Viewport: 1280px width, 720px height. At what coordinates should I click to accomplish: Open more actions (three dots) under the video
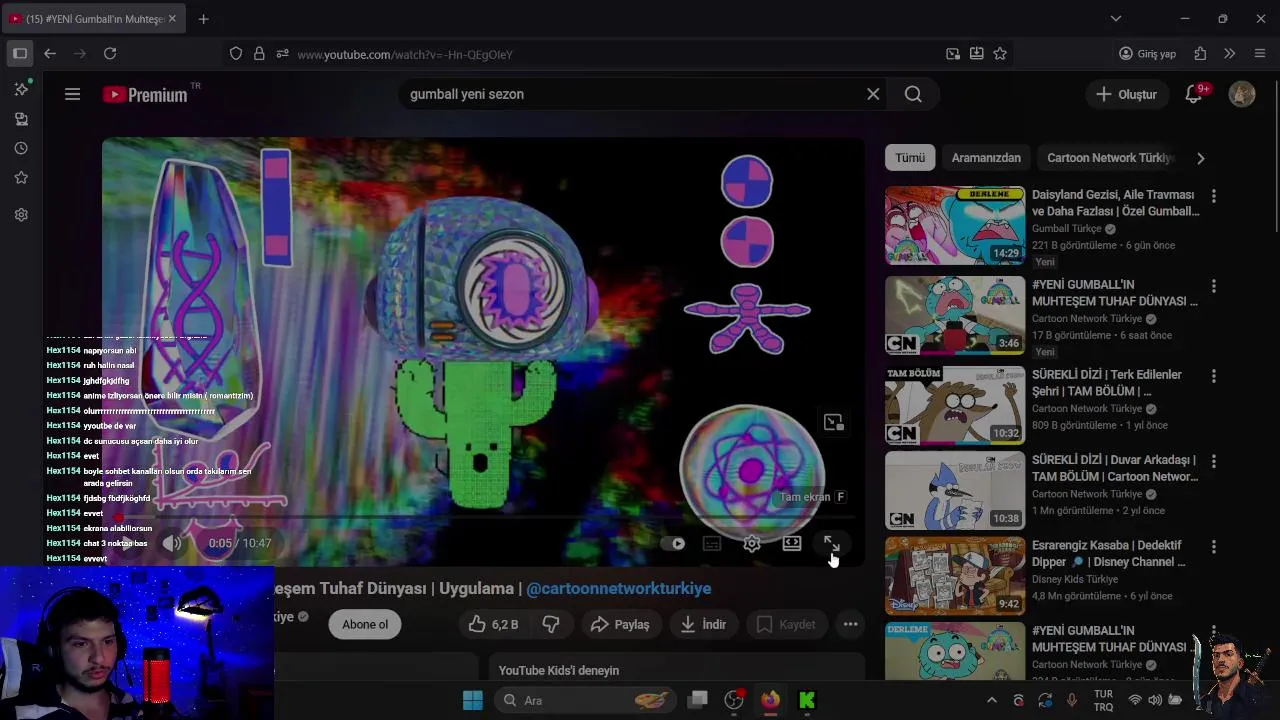point(850,624)
